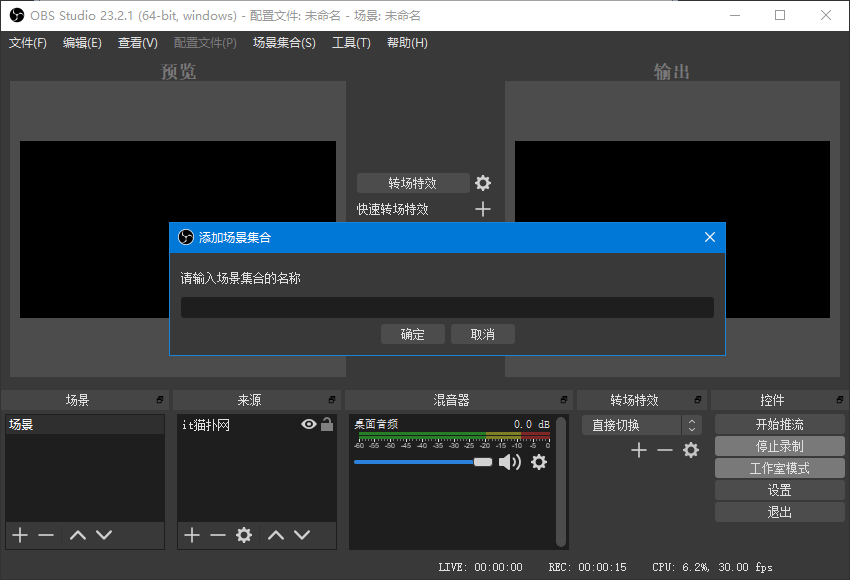Image resolution: width=850 pixels, height=580 pixels.
Task: Mute 桌面音频 speaker icon
Action: point(510,462)
